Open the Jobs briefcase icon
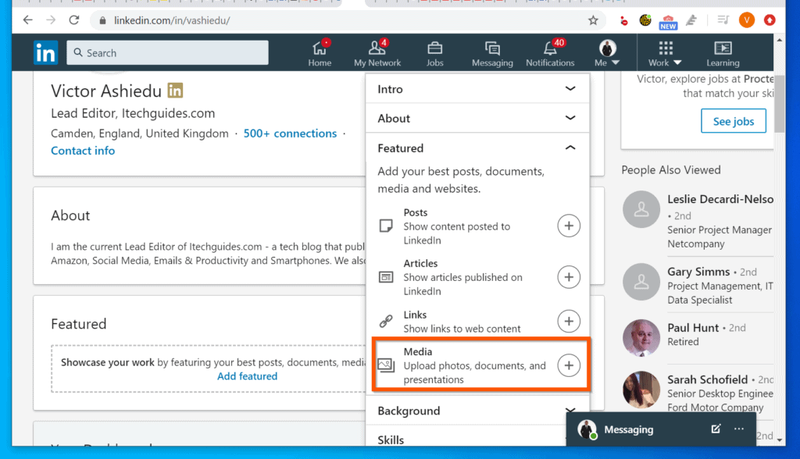The image size is (800, 459). [435, 53]
